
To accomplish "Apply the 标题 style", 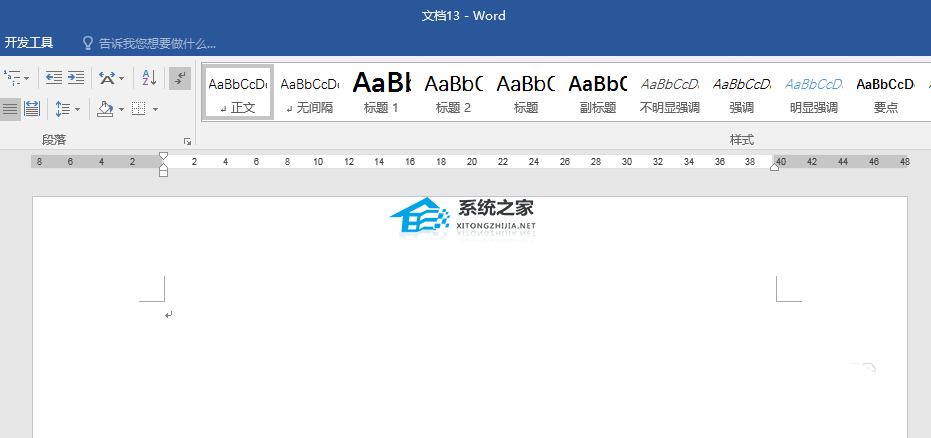I will click(525, 92).
